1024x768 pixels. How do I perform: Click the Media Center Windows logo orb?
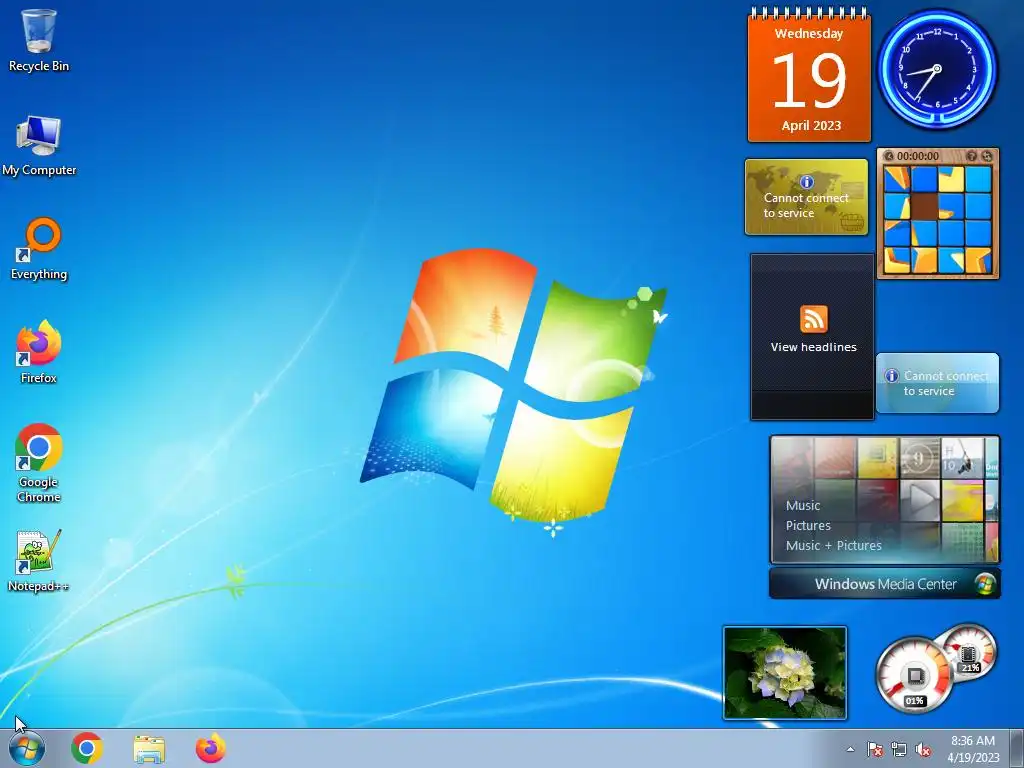coord(985,584)
